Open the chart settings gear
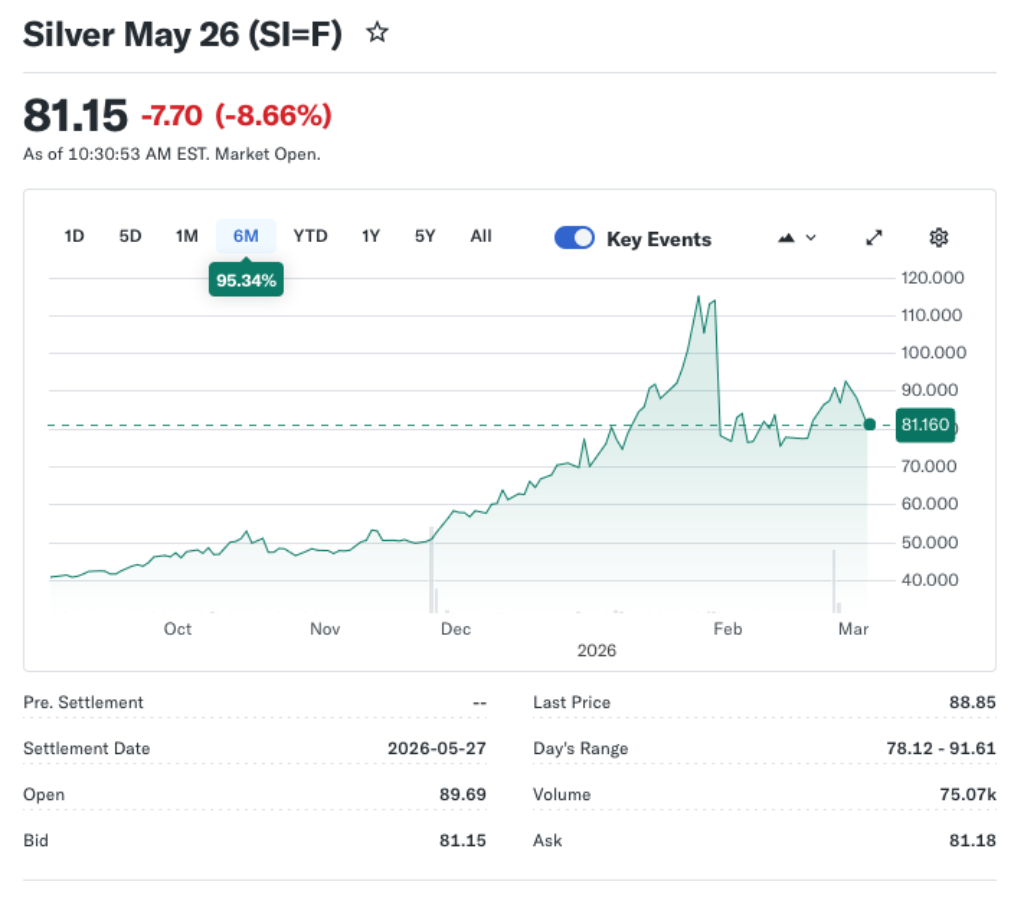Image resolution: width=1024 pixels, height=901 pixels. tap(938, 237)
